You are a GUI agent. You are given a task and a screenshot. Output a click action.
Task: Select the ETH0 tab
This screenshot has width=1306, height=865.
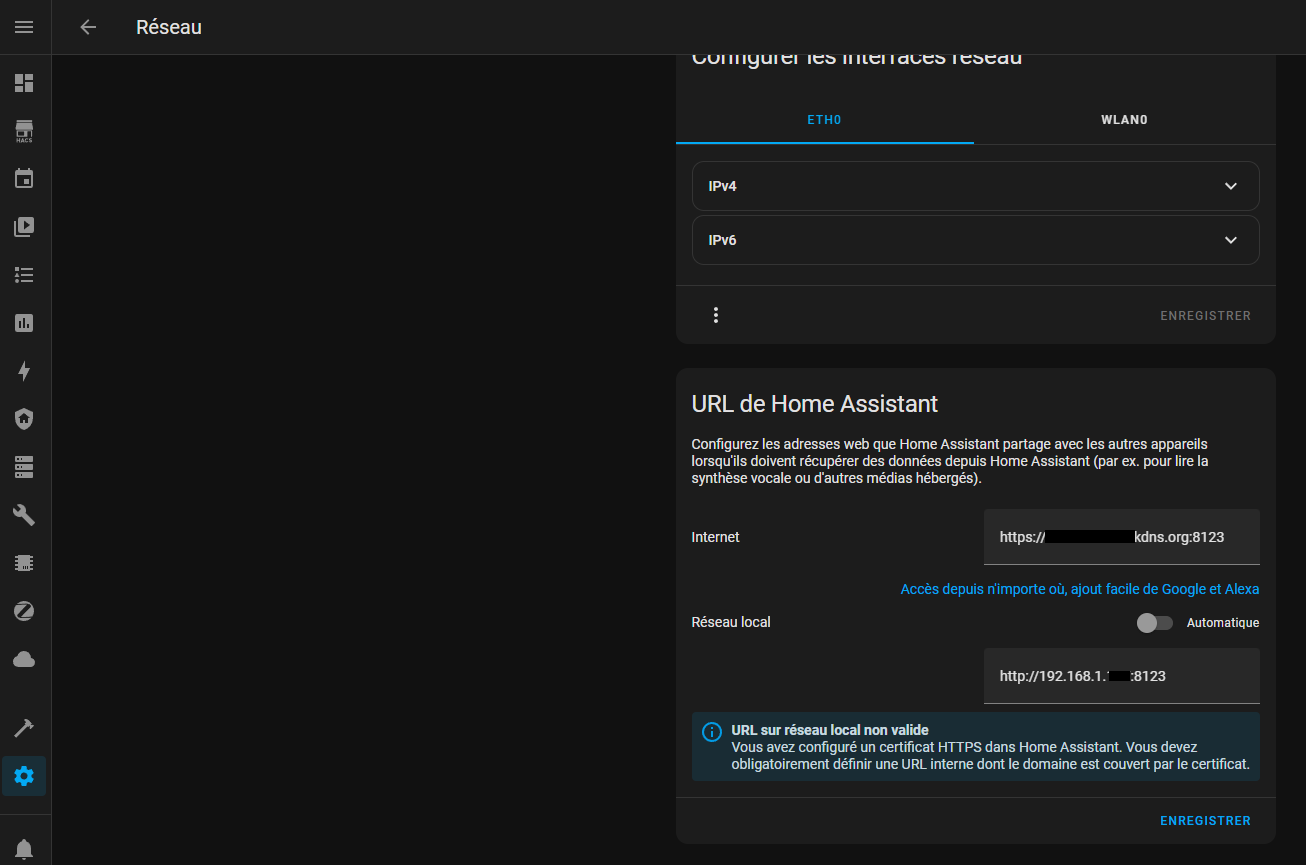click(x=825, y=120)
